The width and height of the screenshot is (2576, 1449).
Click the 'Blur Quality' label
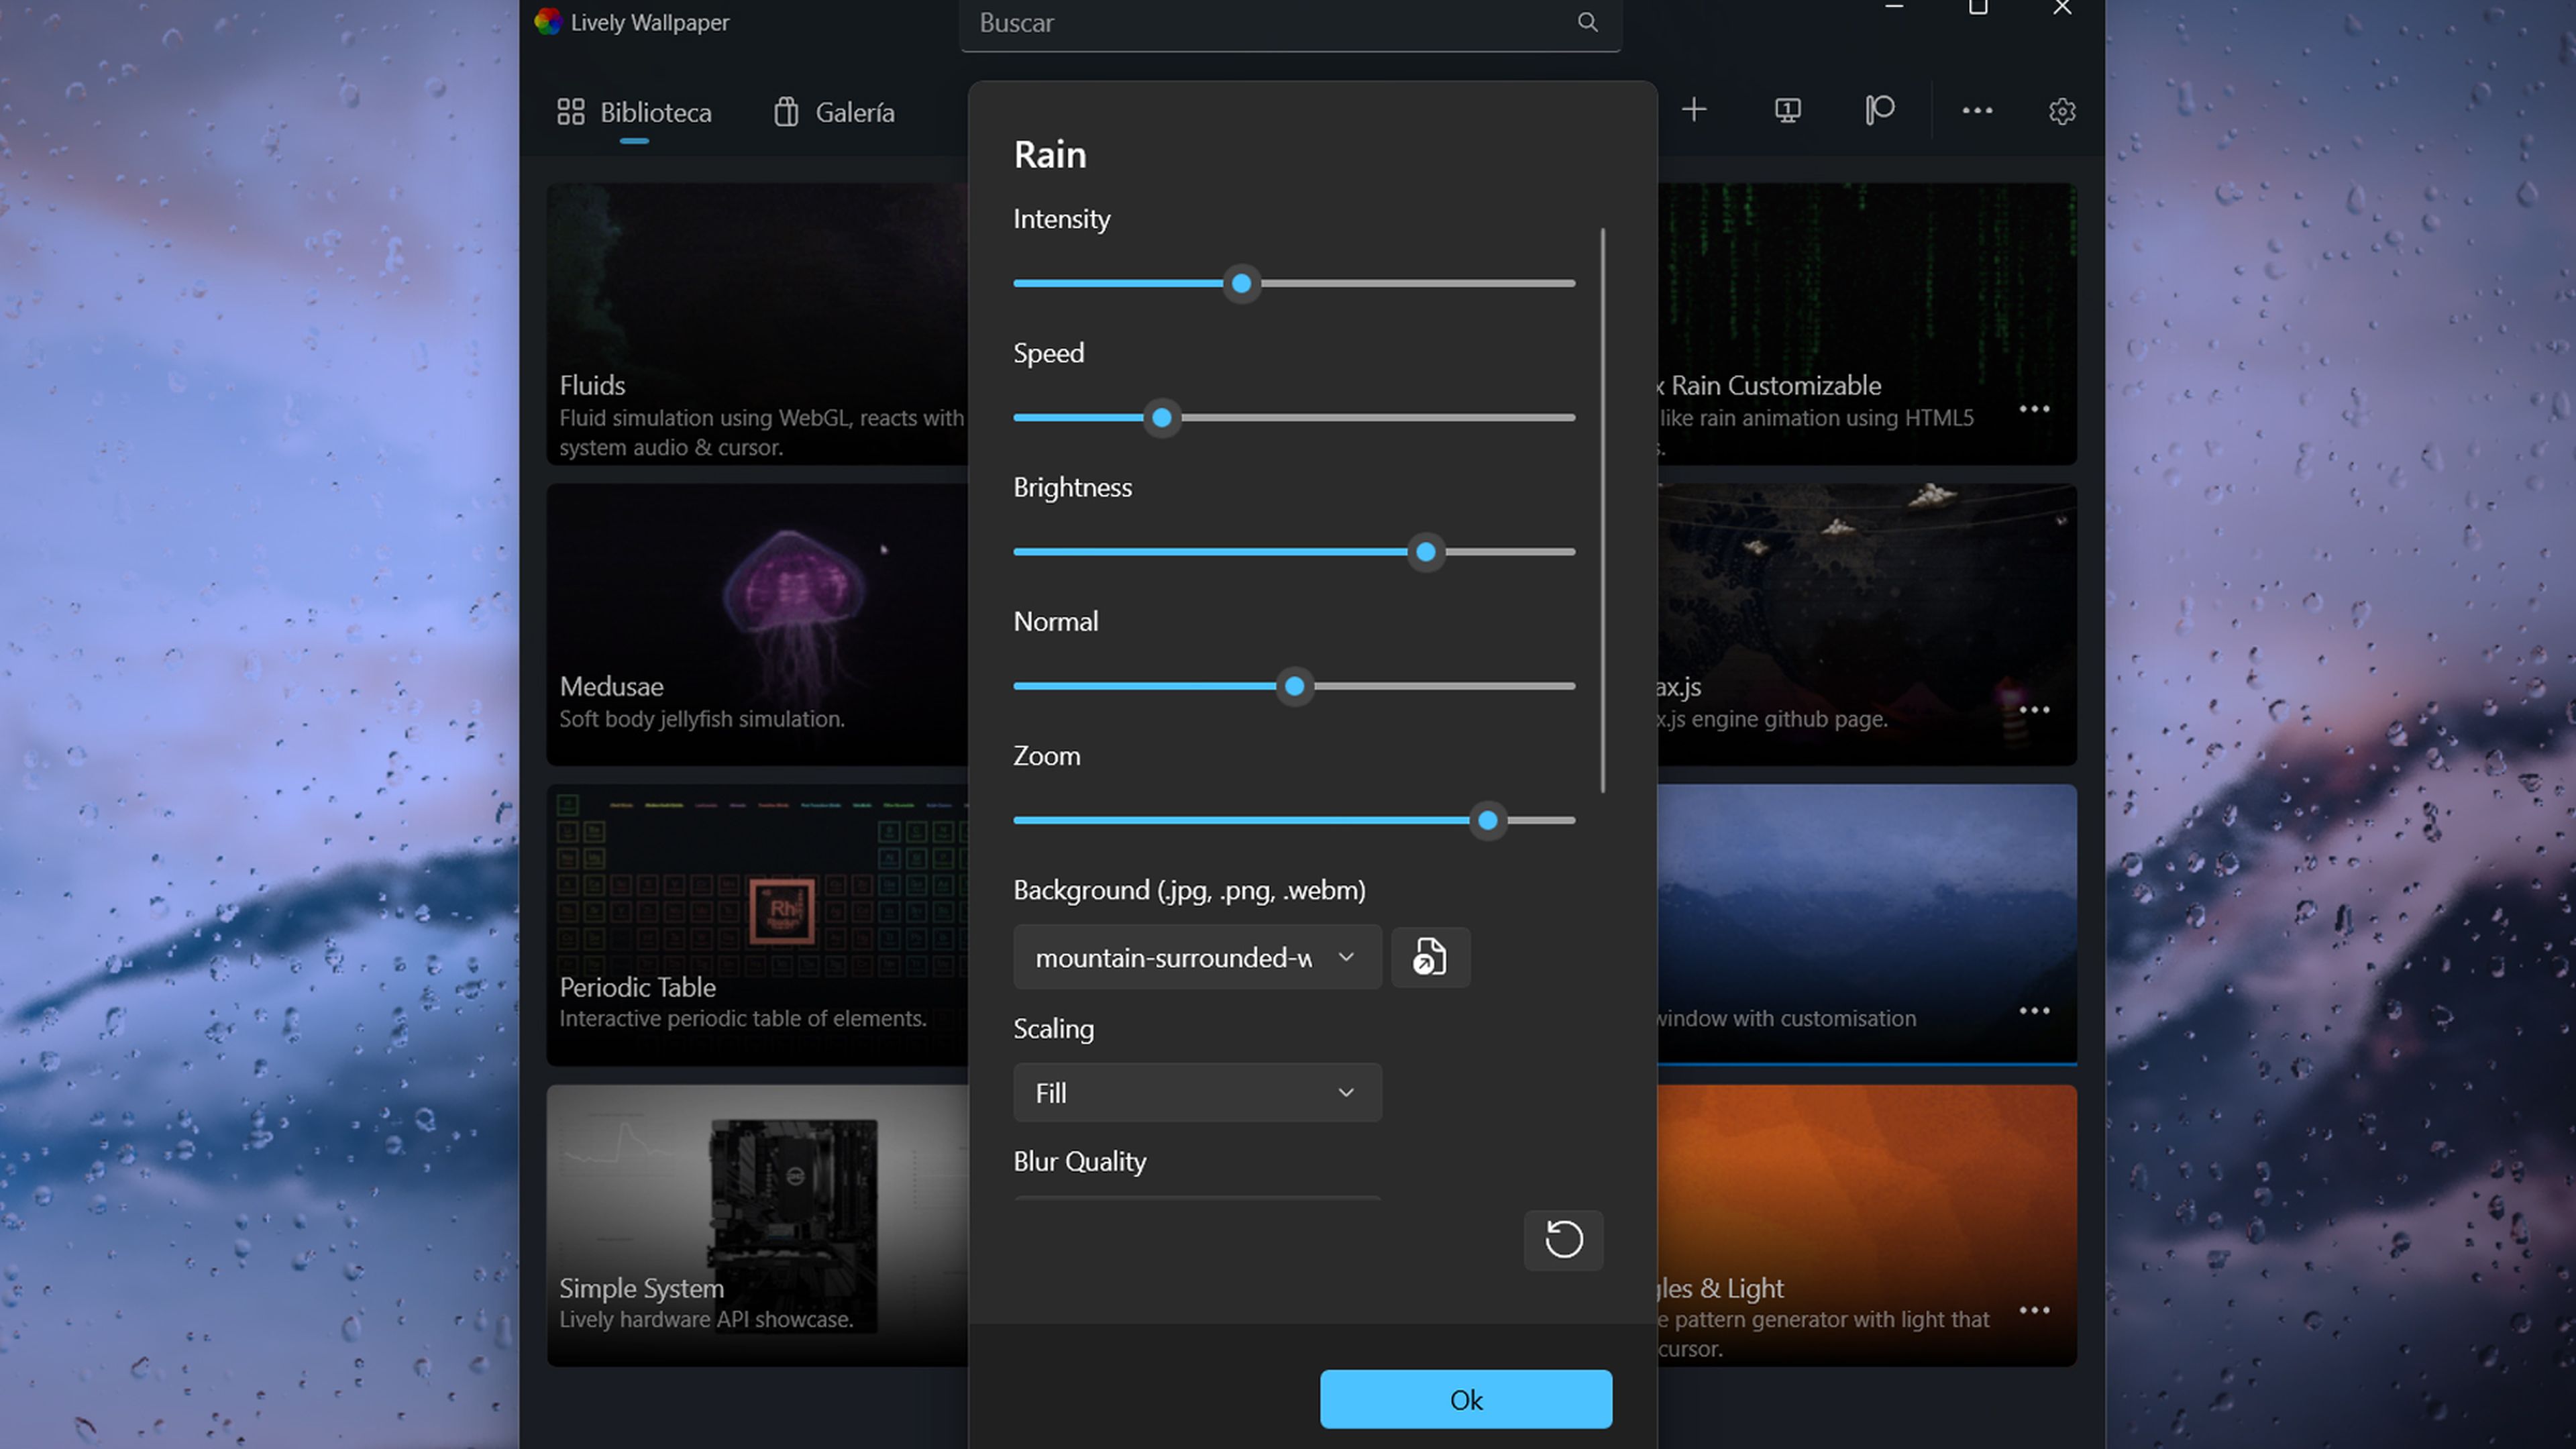point(1079,1161)
